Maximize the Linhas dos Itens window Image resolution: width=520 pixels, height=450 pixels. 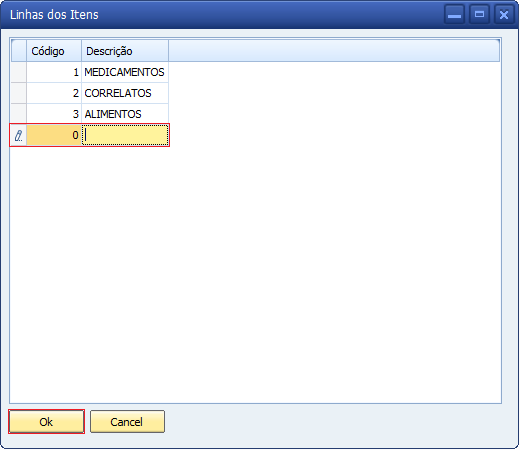point(479,14)
